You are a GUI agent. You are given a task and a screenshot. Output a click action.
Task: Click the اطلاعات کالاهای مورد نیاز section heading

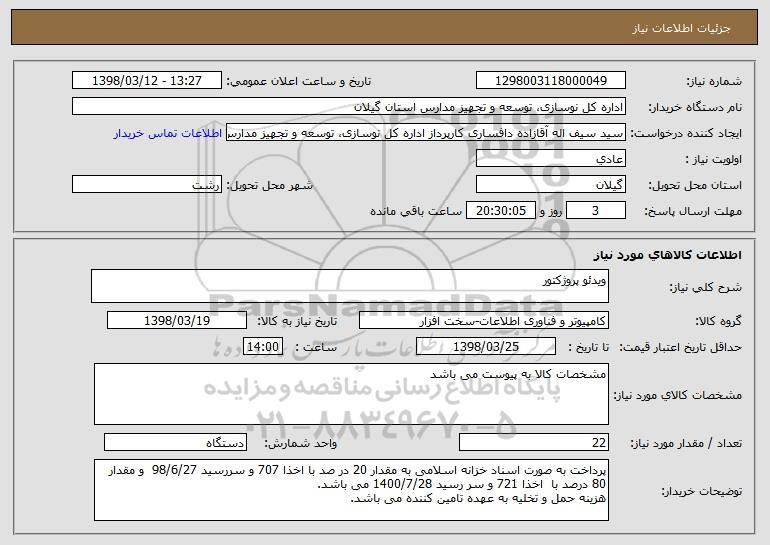[667, 255]
